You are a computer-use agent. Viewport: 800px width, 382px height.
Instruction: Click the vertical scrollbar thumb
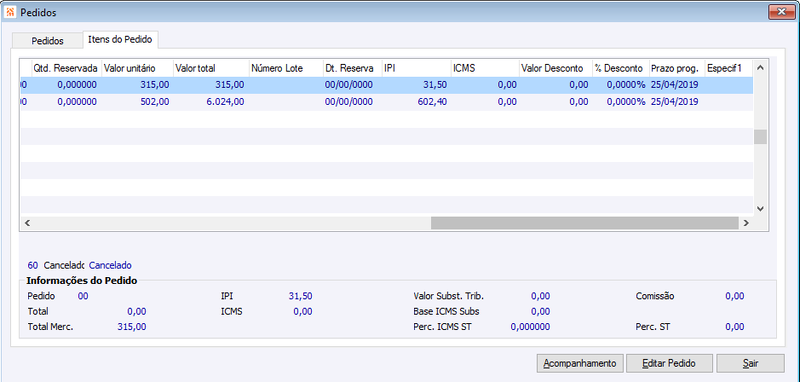(x=760, y=137)
